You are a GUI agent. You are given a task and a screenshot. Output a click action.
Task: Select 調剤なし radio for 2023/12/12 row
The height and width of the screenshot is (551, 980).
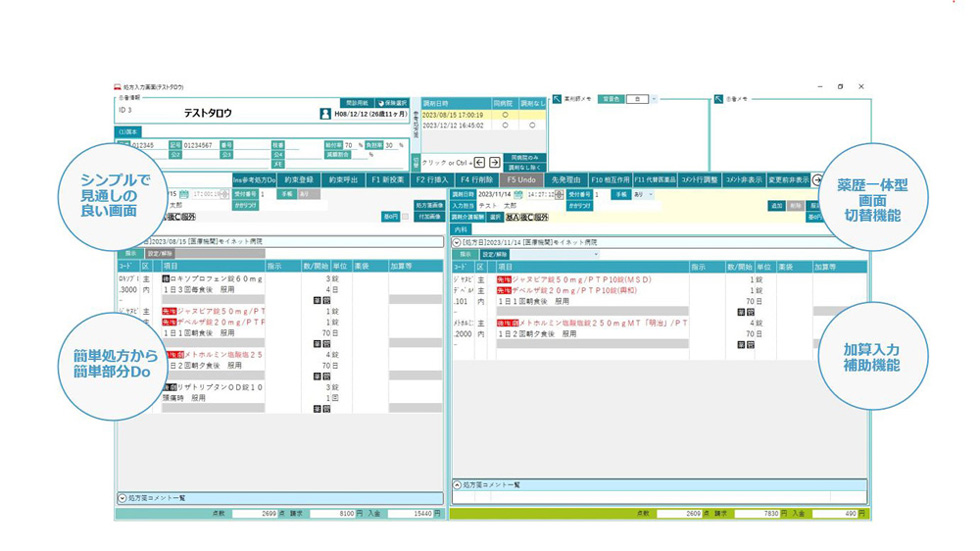(532, 126)
